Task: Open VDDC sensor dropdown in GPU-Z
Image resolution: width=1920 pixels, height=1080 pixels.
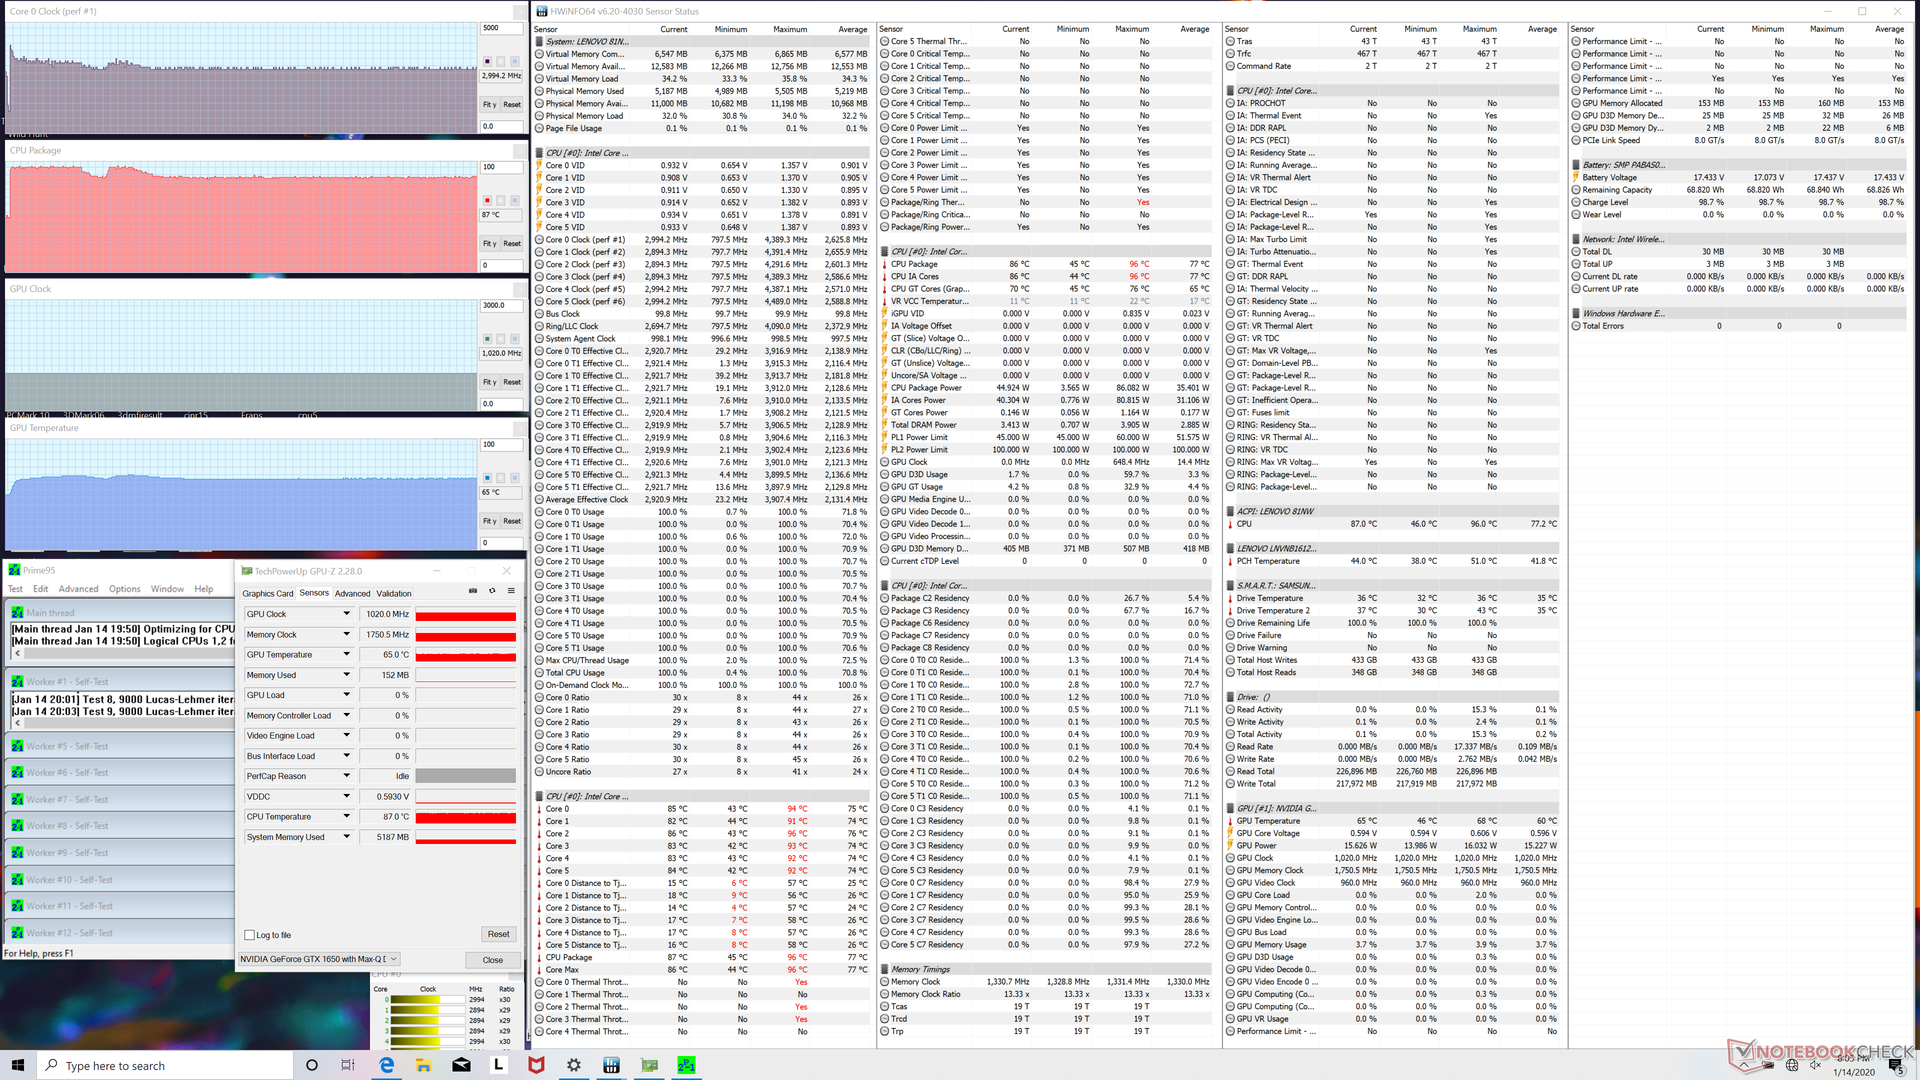Action: coord(347,796)
